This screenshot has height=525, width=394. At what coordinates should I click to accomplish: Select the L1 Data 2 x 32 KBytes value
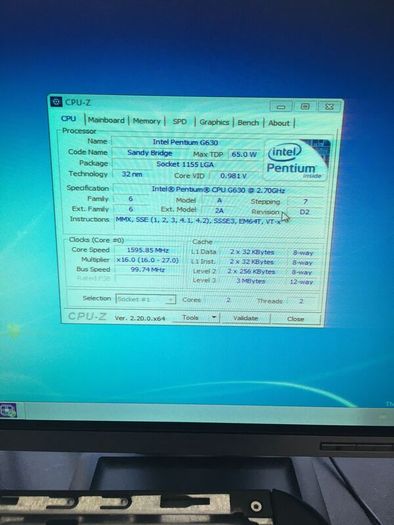click(x=252, y=252)
